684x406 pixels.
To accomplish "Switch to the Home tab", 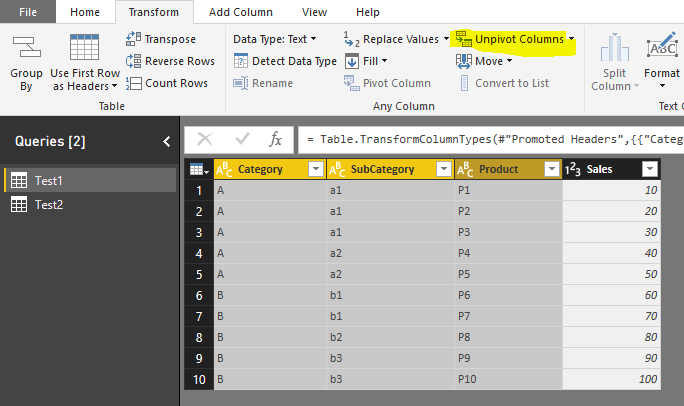I will click(x=85, y=12).
